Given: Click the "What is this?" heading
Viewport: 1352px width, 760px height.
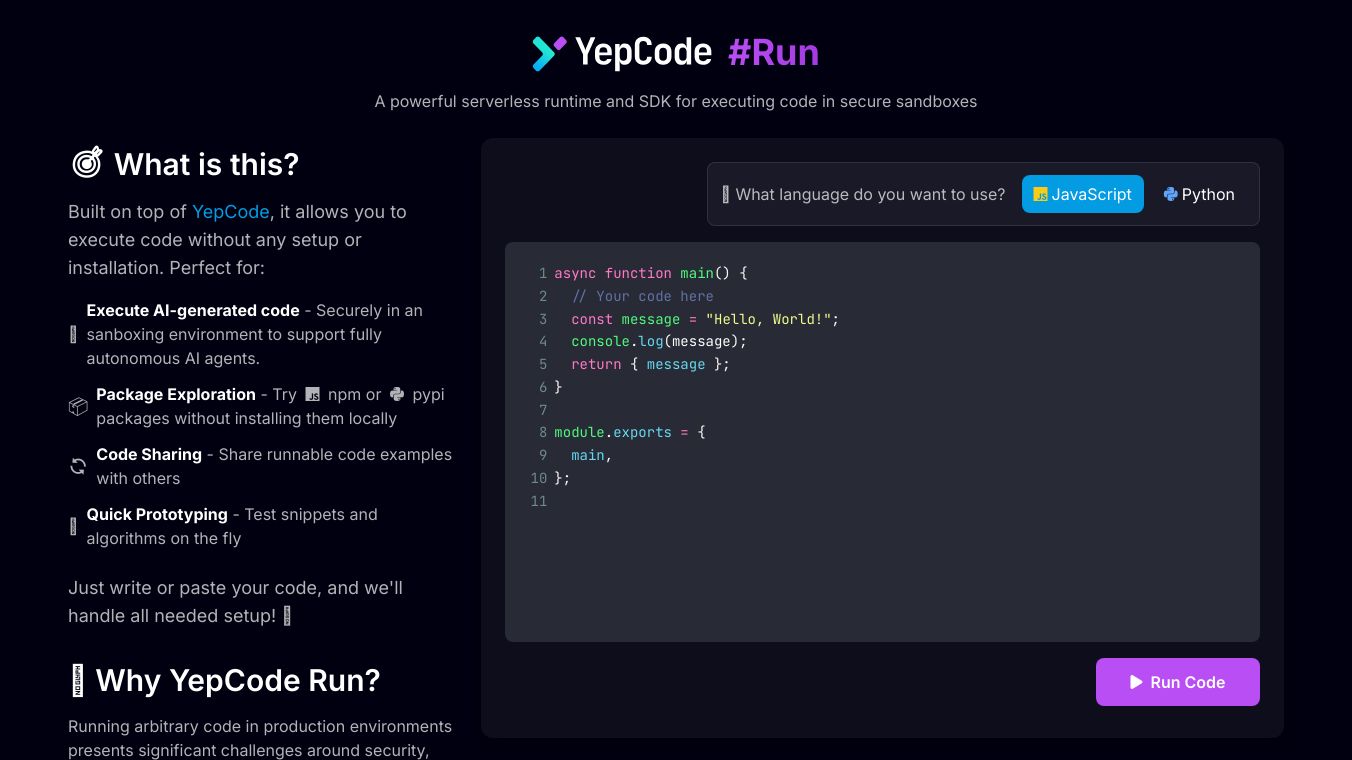Looking at the screenshot, I should tap(206, 164).
